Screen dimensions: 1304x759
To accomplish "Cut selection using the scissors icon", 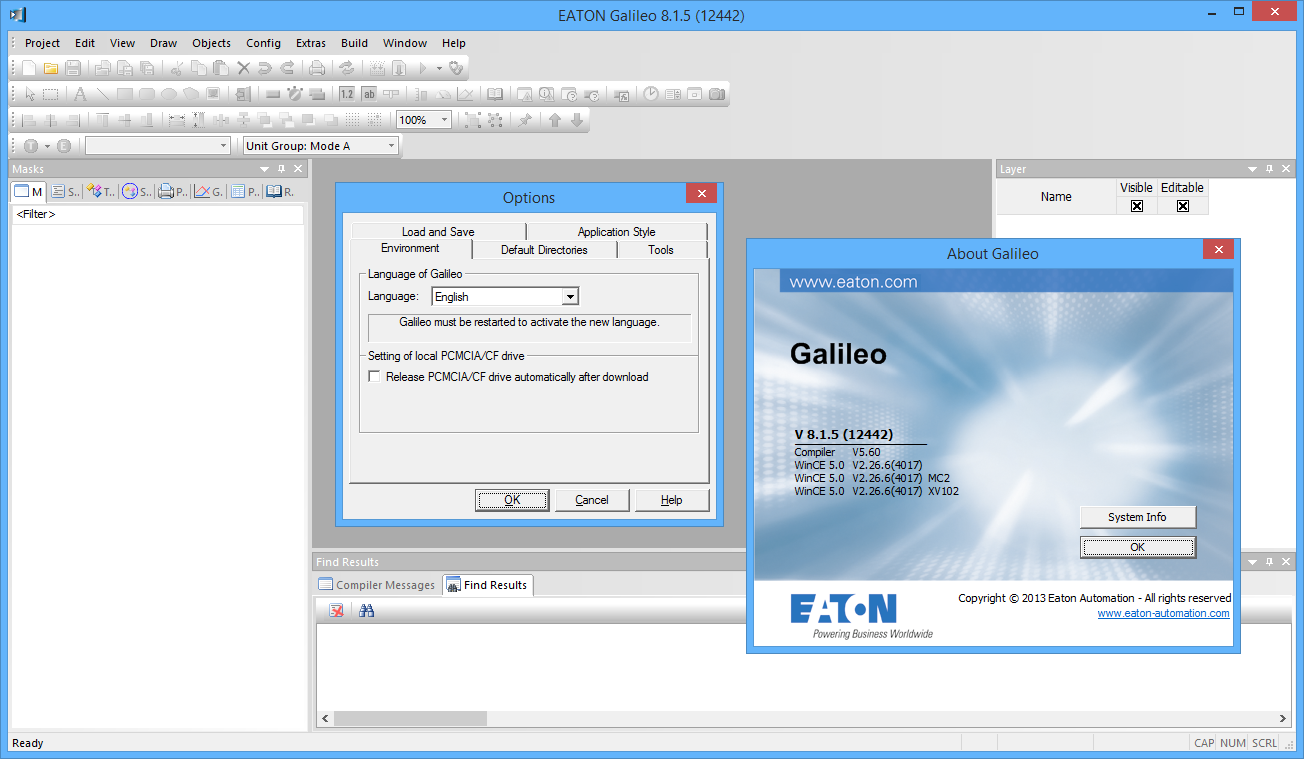I will click(x=177, y=69).
